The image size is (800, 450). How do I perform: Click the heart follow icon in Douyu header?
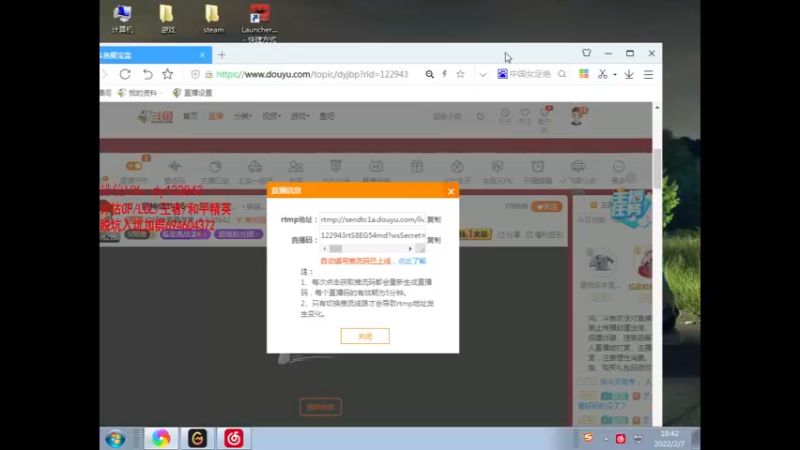(x=525, y=113)
